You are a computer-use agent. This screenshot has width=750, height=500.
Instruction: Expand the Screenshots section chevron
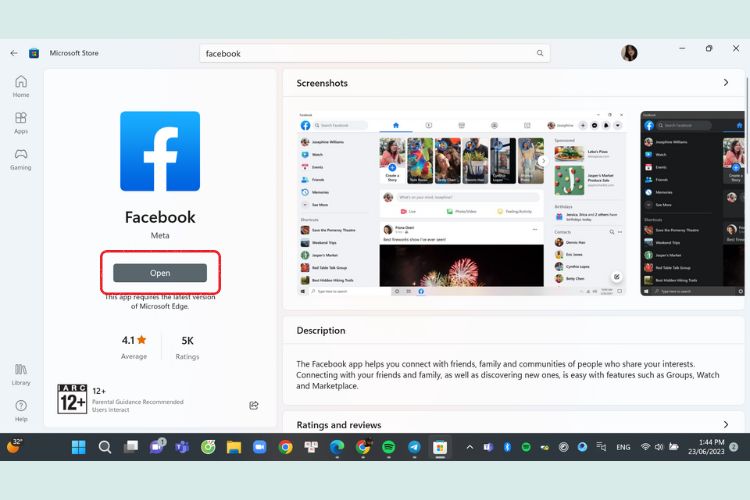pos(726,83)
